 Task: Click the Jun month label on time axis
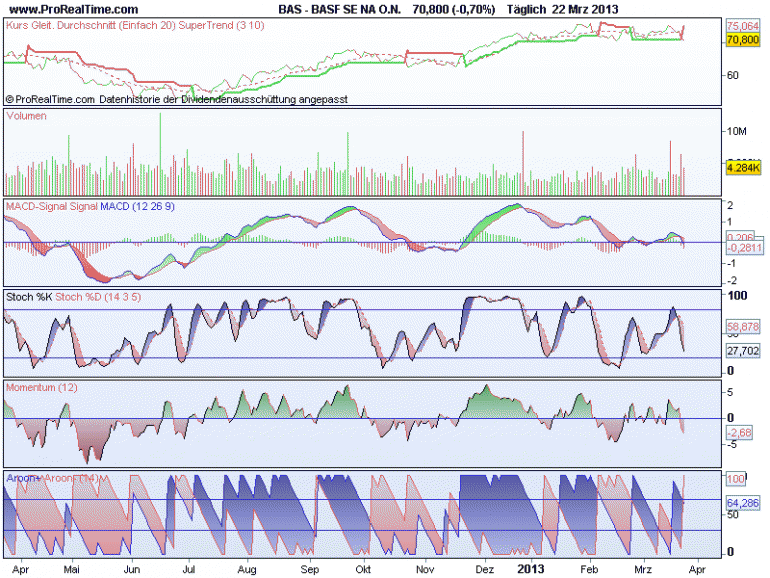coord(132,569)
